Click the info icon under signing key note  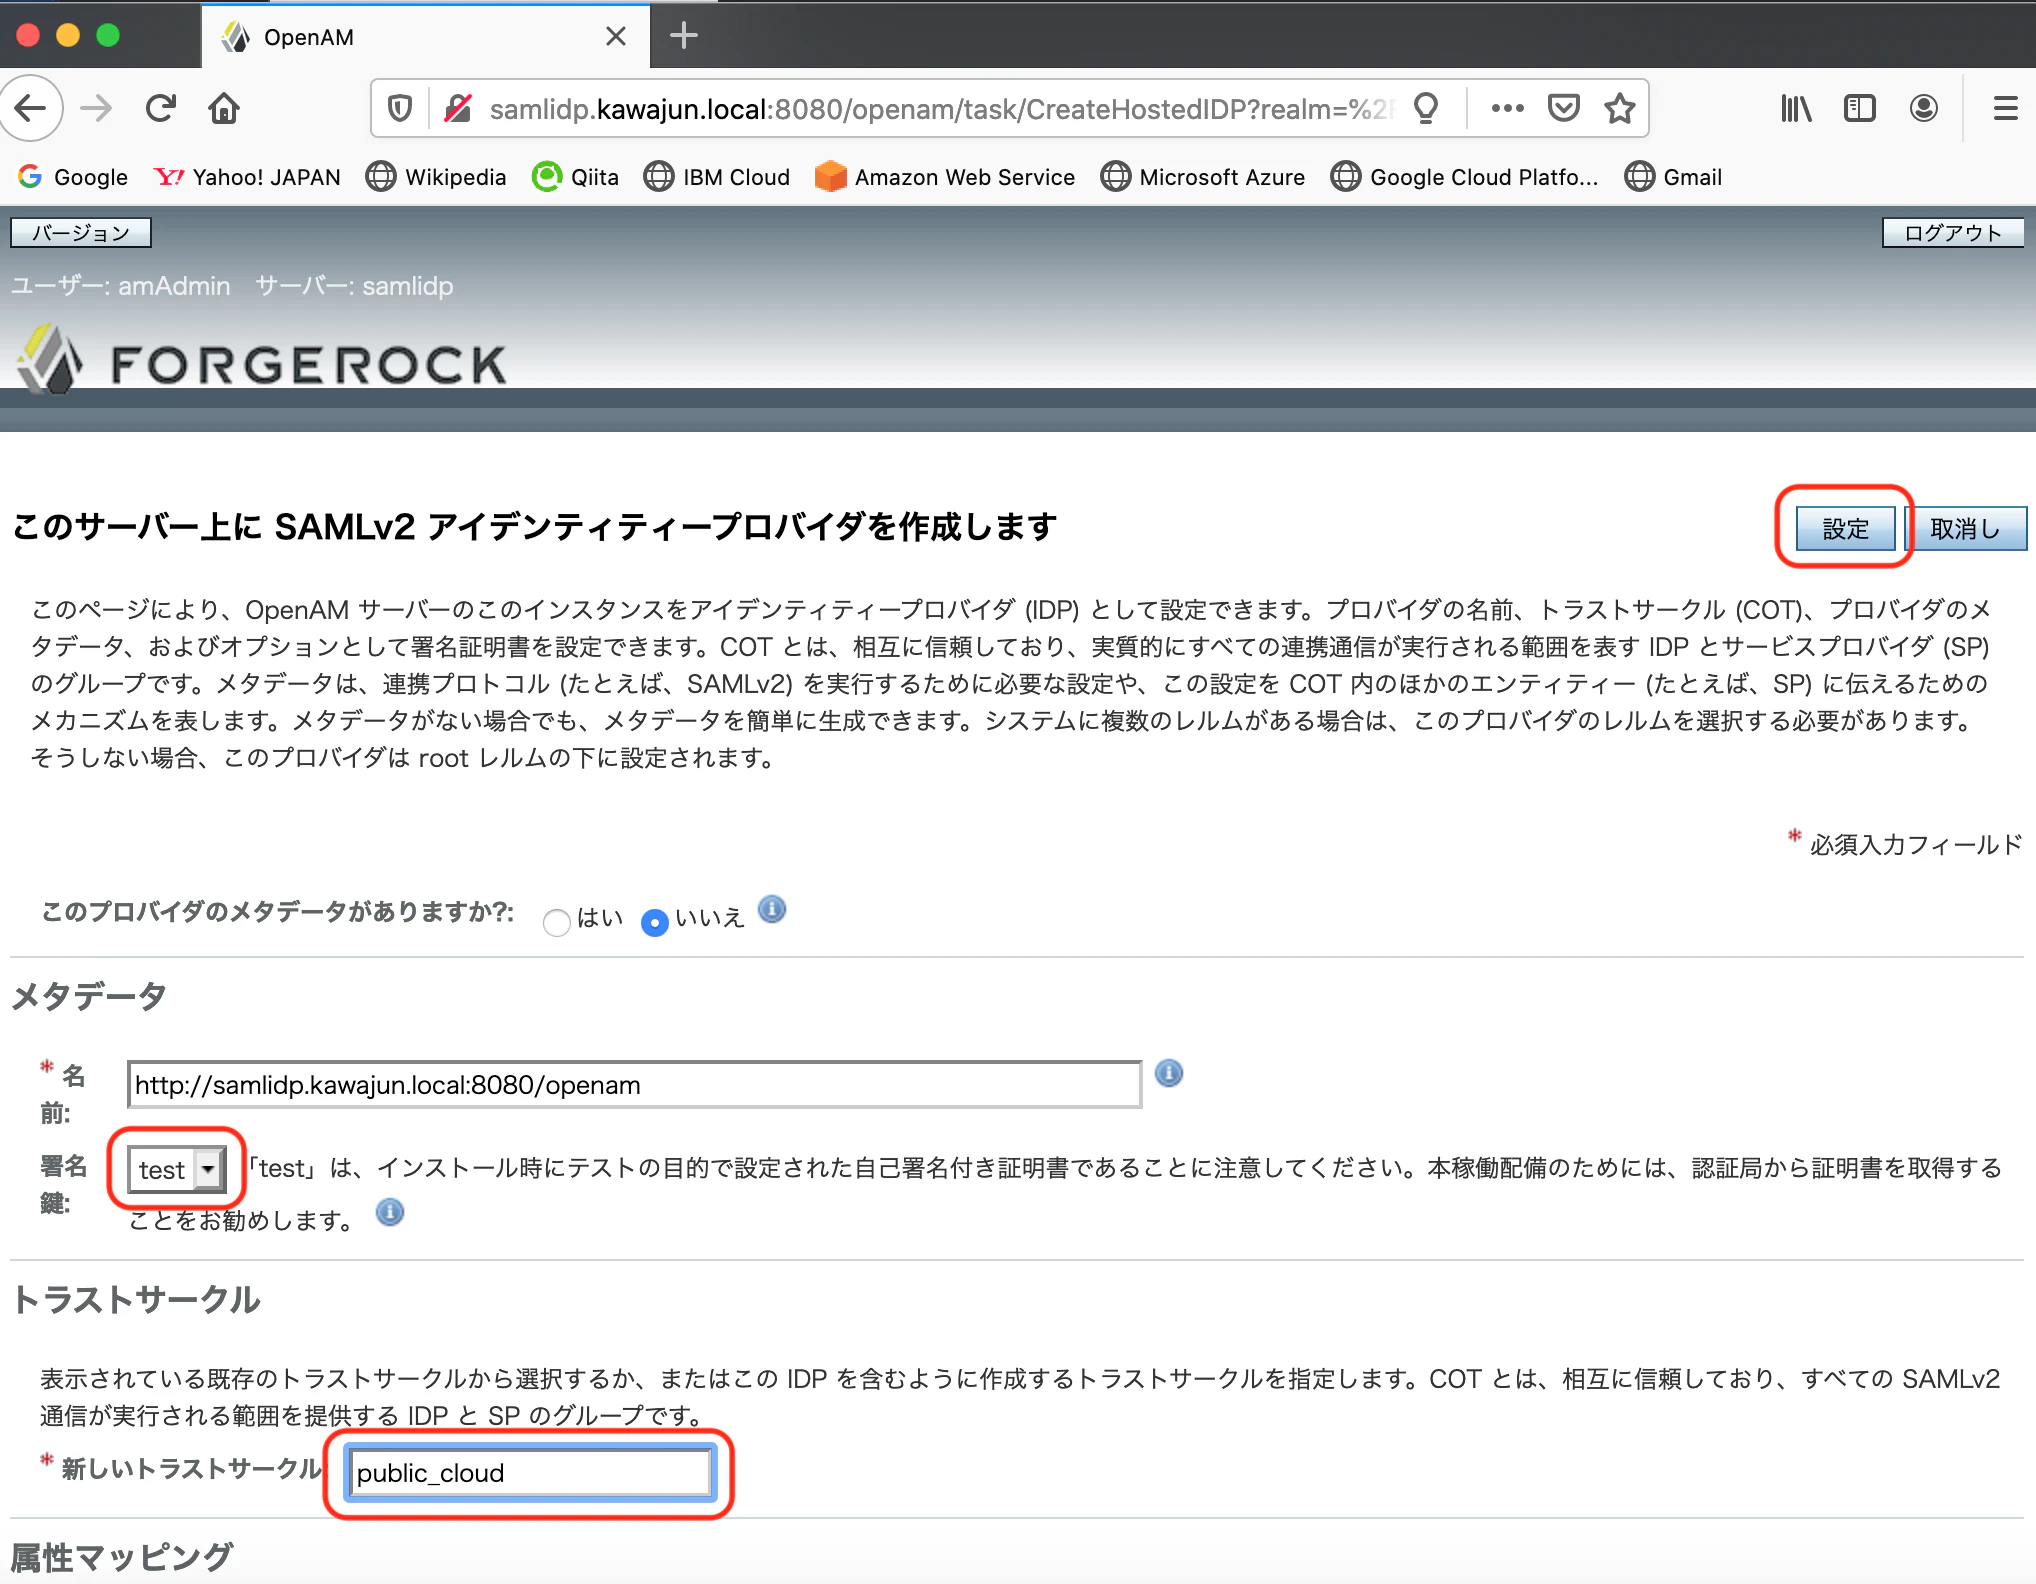tap(390, 1213)
